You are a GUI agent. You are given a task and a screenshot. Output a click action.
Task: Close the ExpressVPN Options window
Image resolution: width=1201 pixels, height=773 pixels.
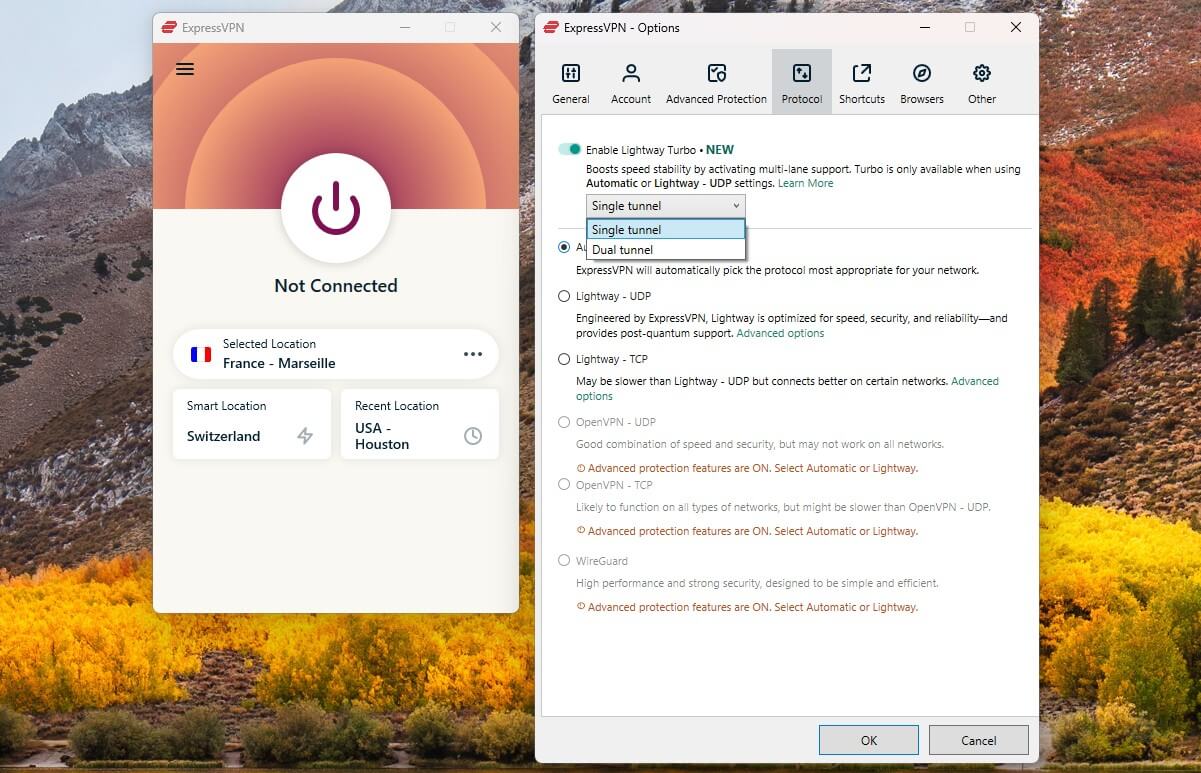[1016, 27]
